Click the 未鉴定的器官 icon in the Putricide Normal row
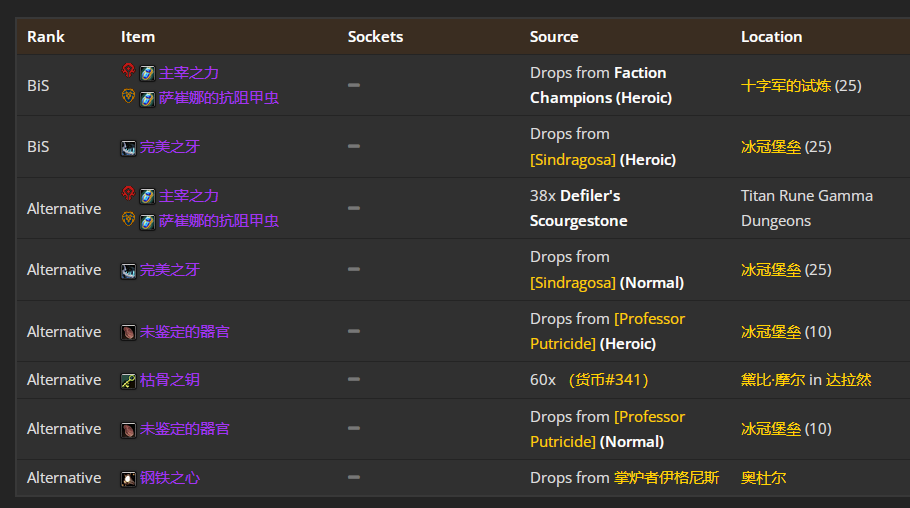This screenshot has height=508, width=910. 128,429
